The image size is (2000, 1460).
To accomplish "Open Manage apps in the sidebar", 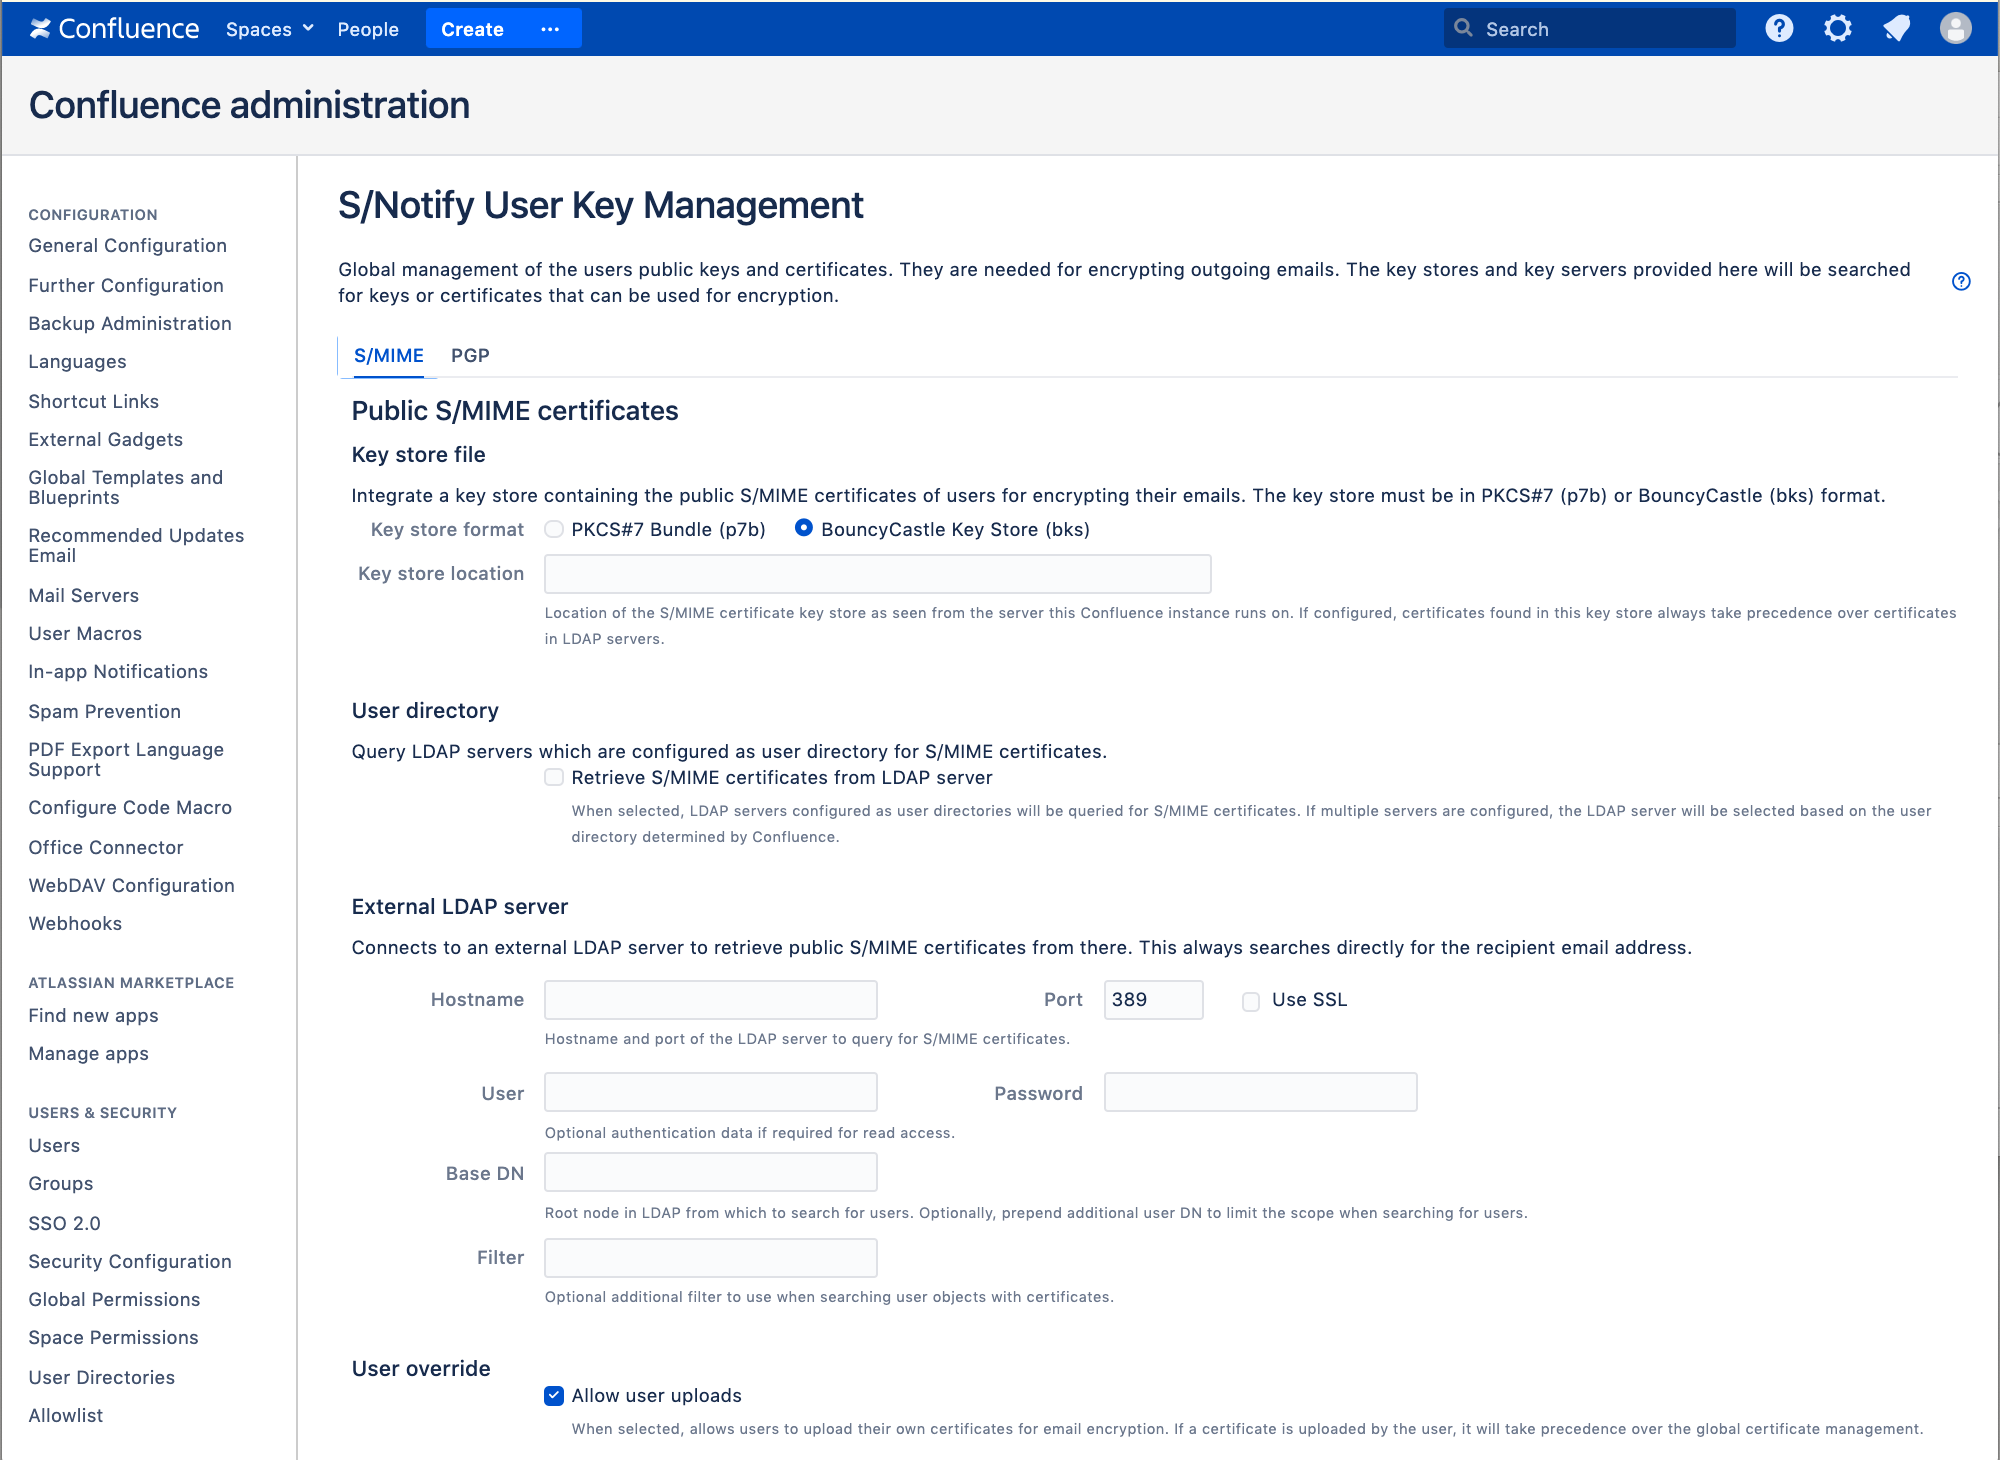I will [88, 1053].
